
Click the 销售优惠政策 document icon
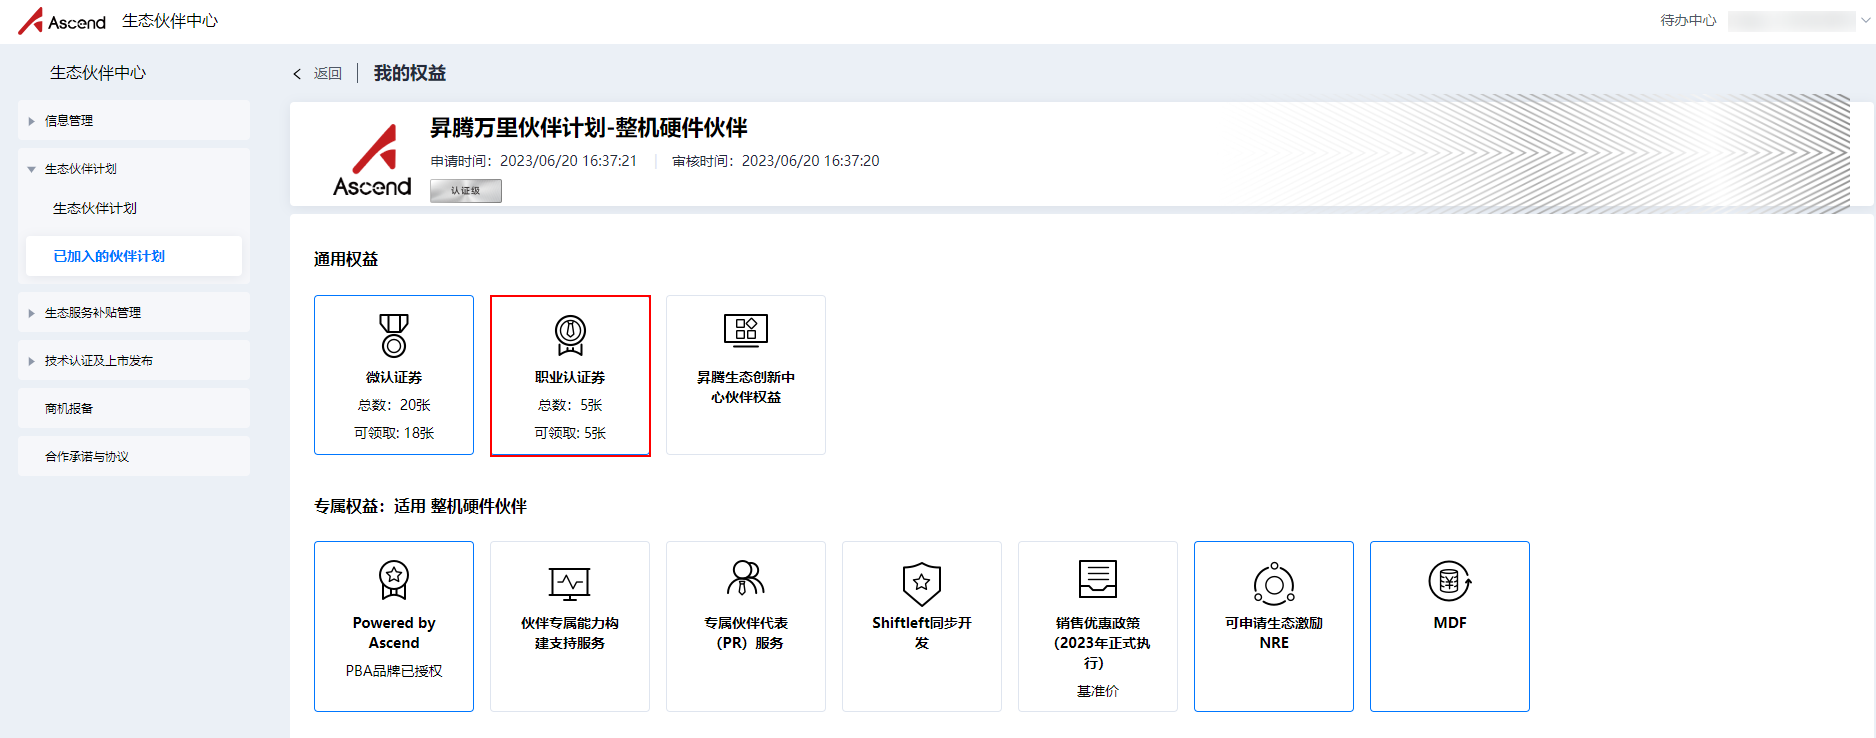click(x=1098, y=579)
